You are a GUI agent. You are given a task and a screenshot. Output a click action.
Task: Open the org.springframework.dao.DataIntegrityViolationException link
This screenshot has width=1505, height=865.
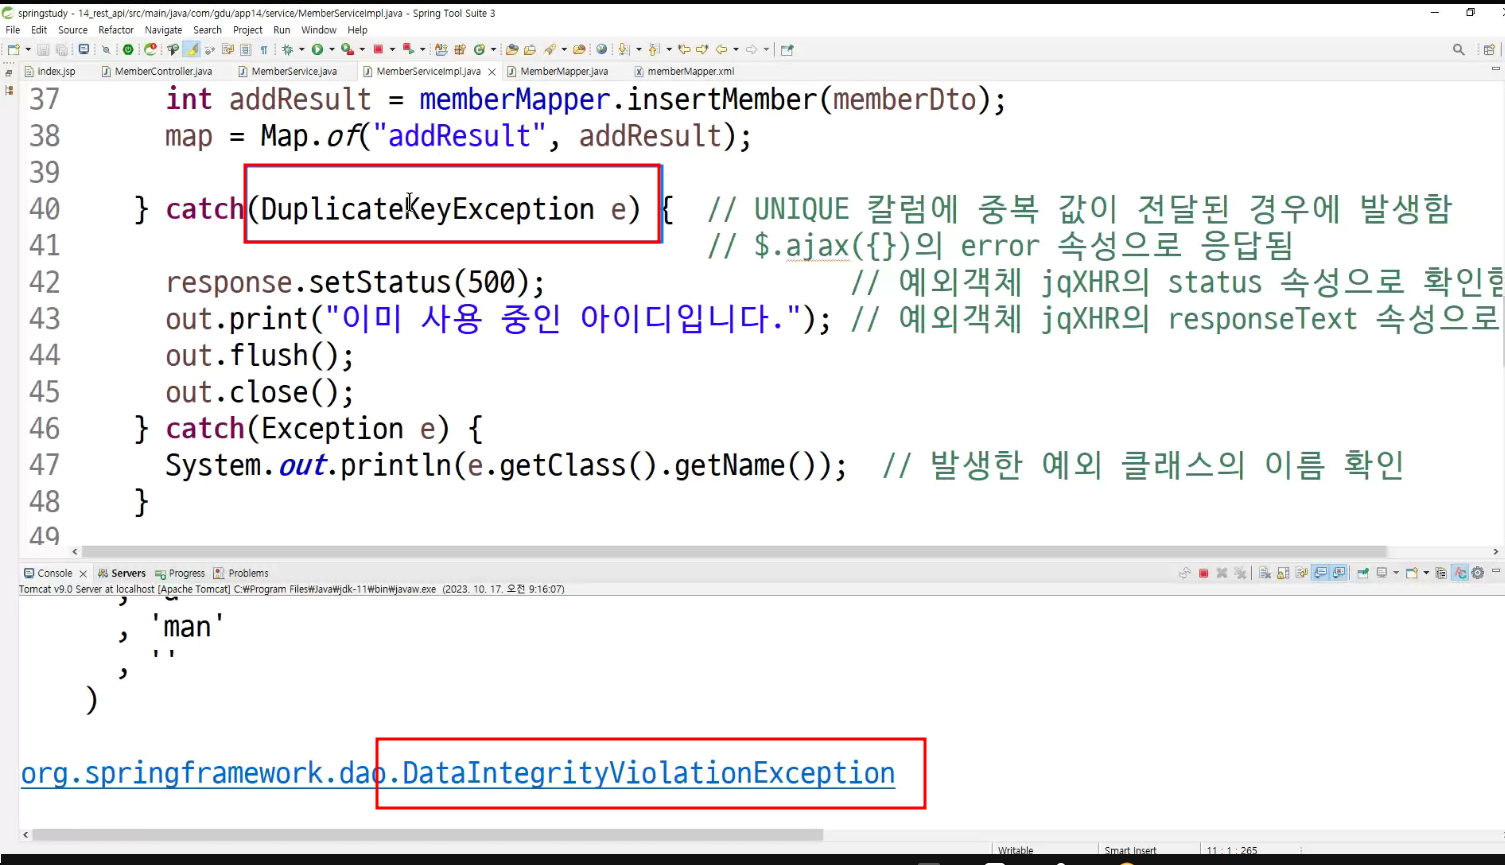[458, 774]
